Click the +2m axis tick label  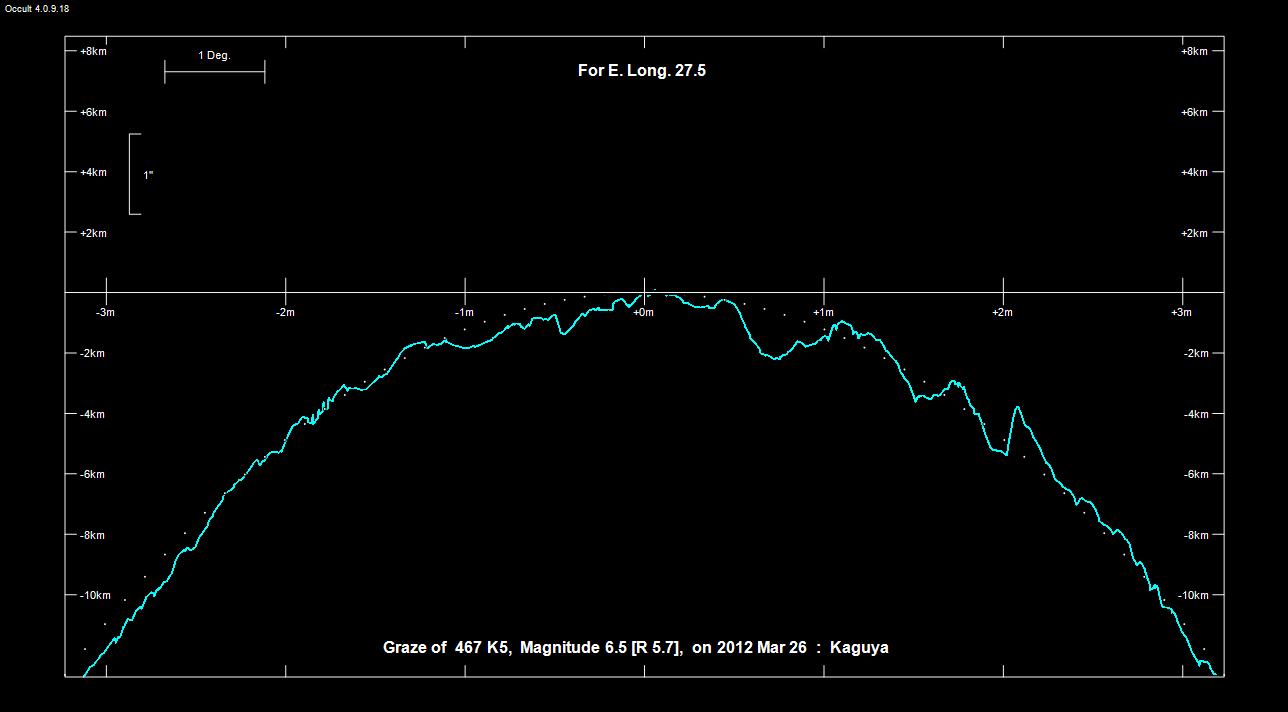(x=1002, y=312)
